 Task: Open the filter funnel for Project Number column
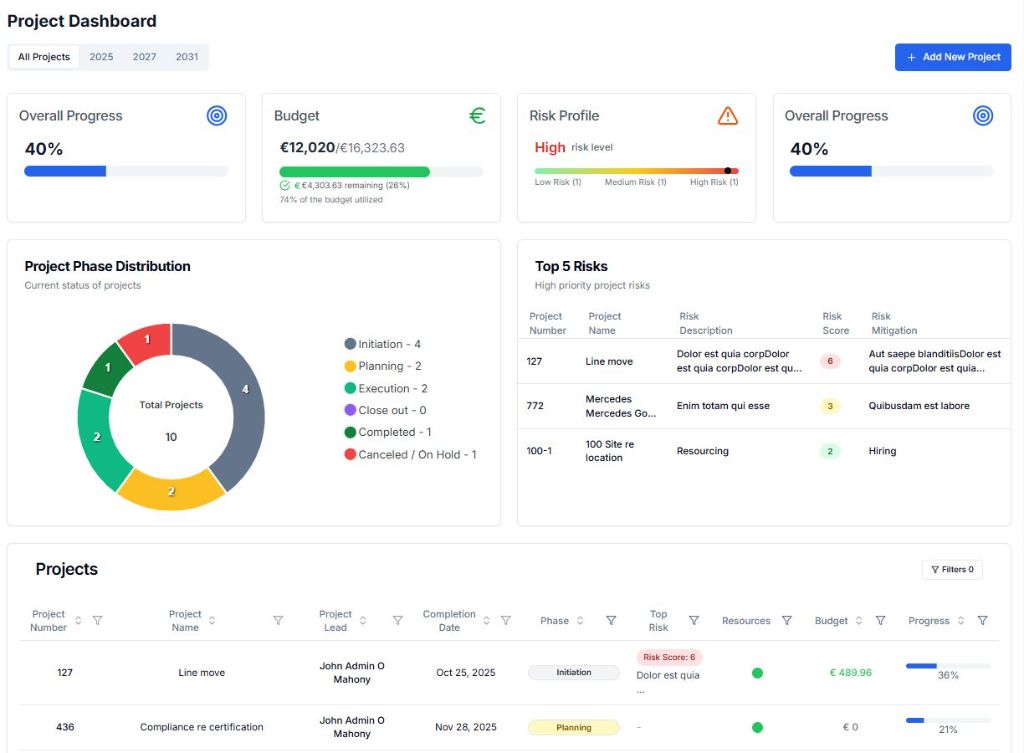97,620
